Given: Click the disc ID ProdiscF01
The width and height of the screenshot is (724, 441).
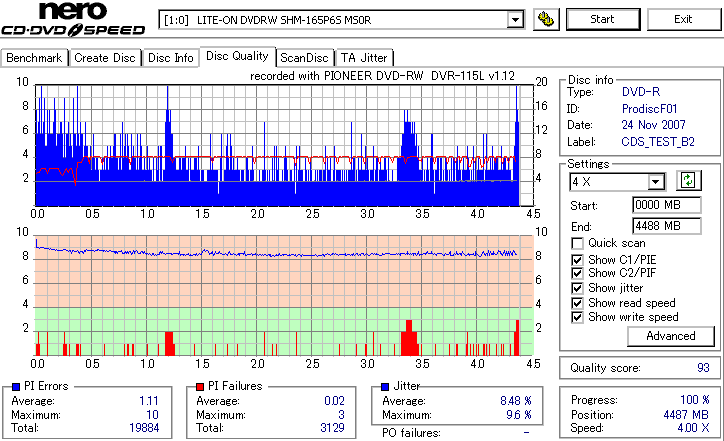Looking at the screenshot, I should 649,109.
